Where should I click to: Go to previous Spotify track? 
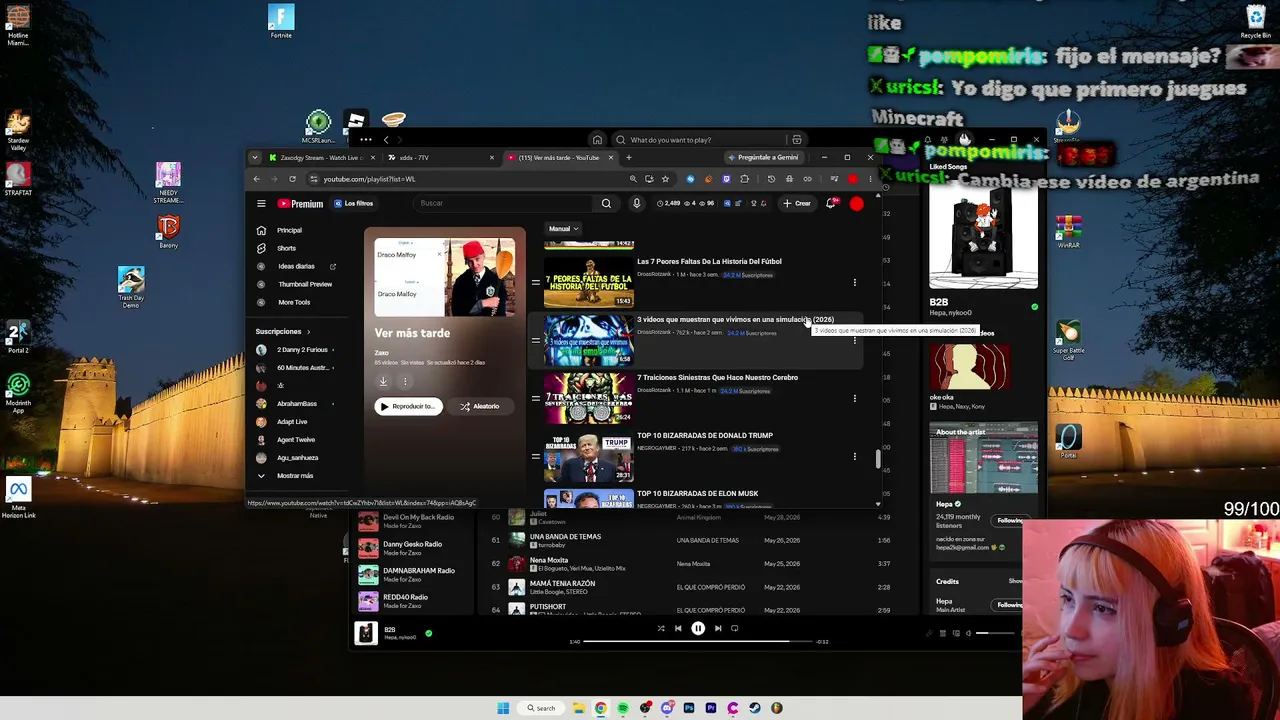678,629
